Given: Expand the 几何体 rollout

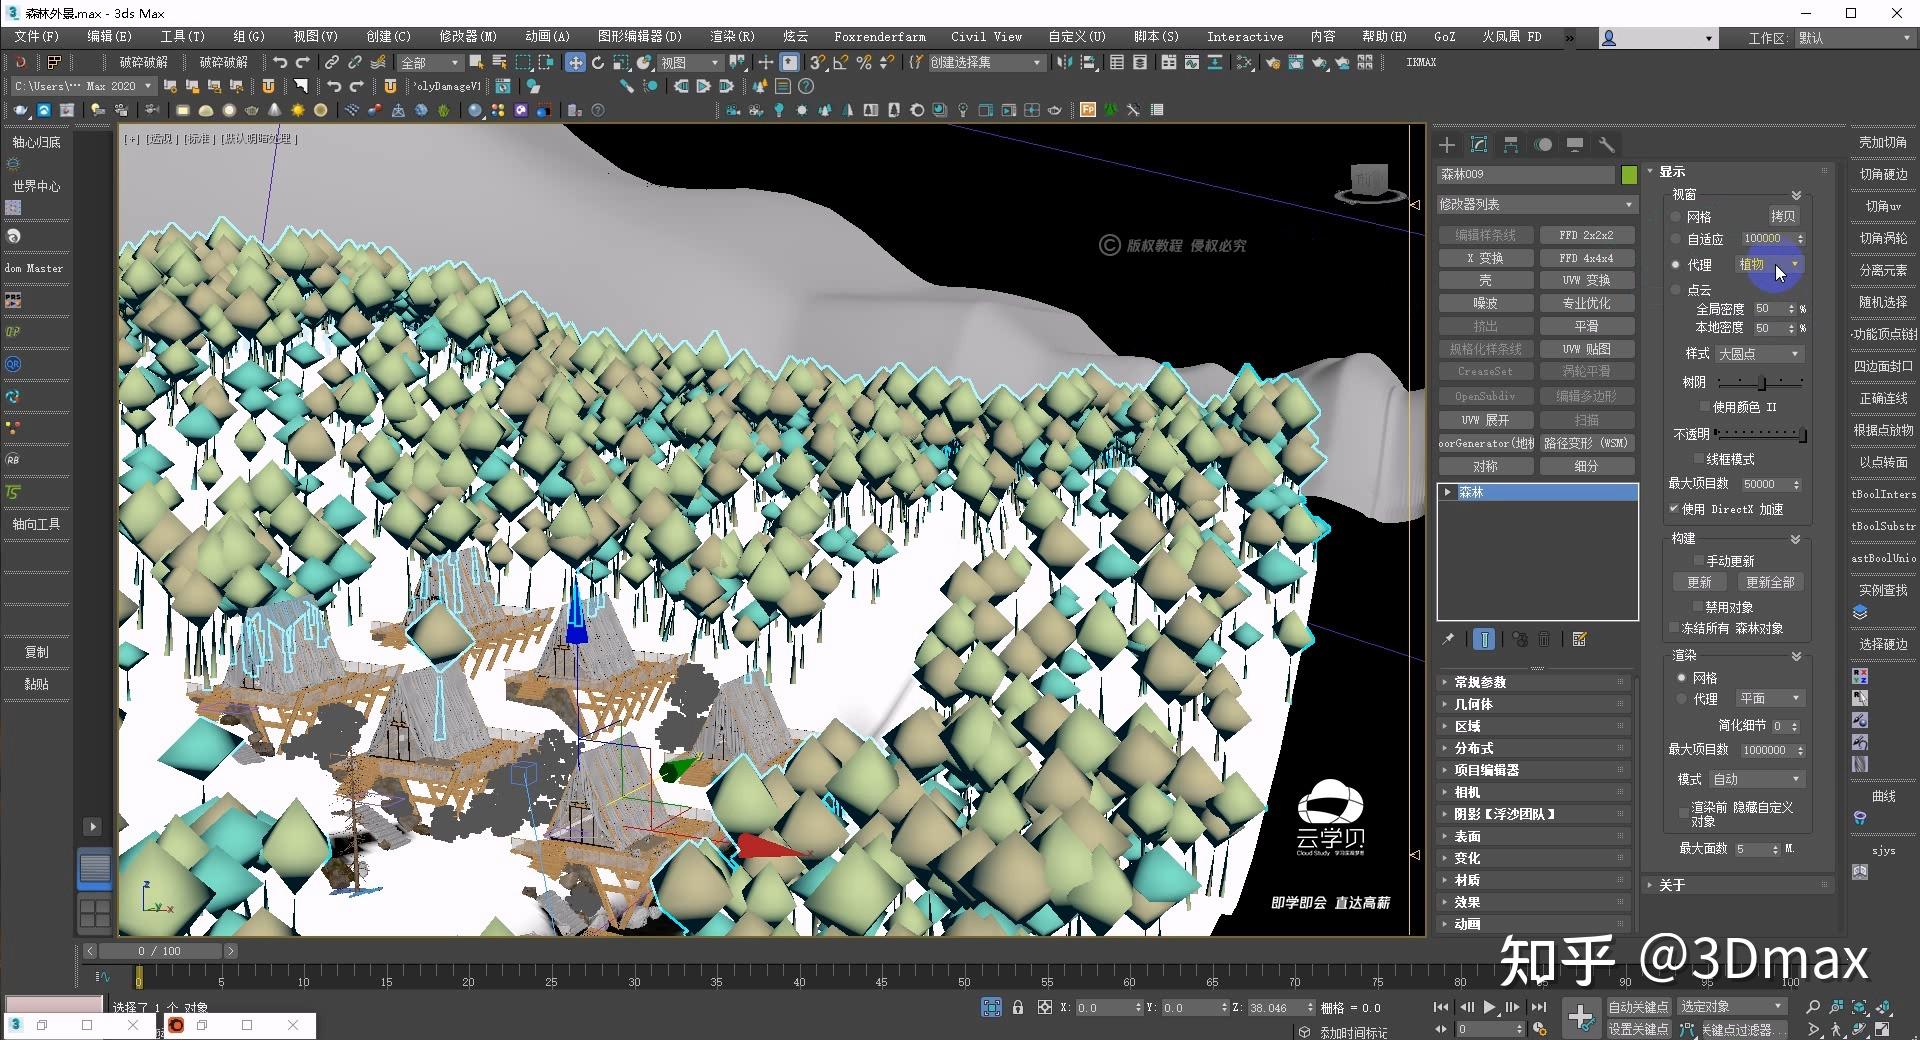Looking at the screenshot, I should [1475, 704].
